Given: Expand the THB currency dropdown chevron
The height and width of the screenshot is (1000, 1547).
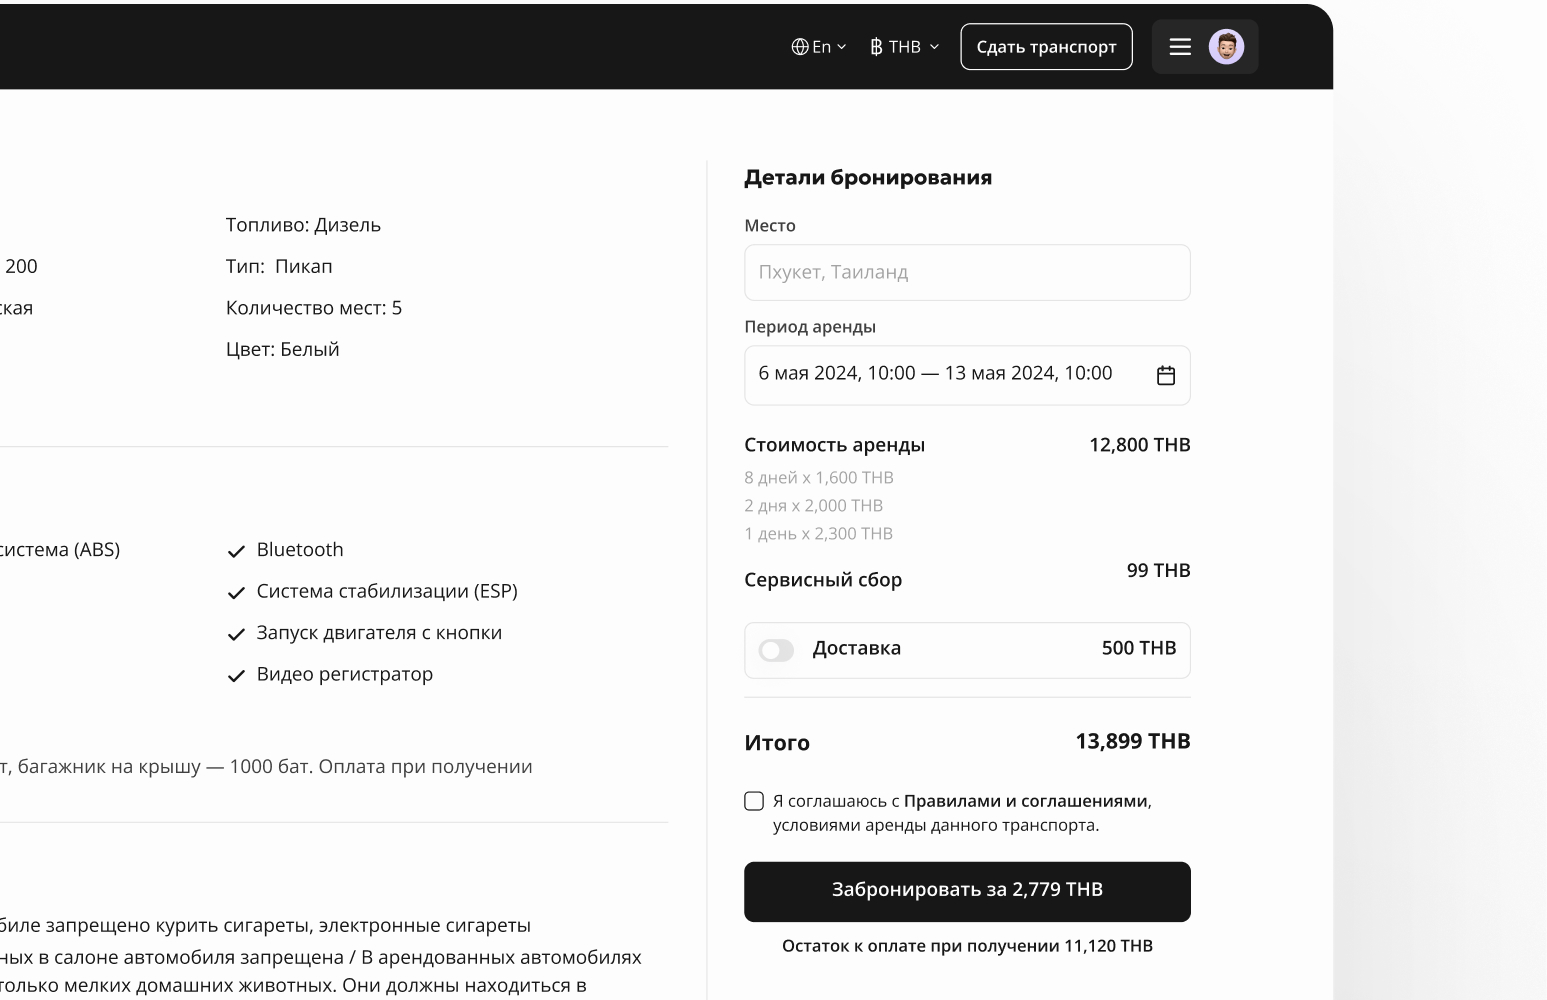Looking at the screenshot, I should pyautogui.click(x=934, y=47).
